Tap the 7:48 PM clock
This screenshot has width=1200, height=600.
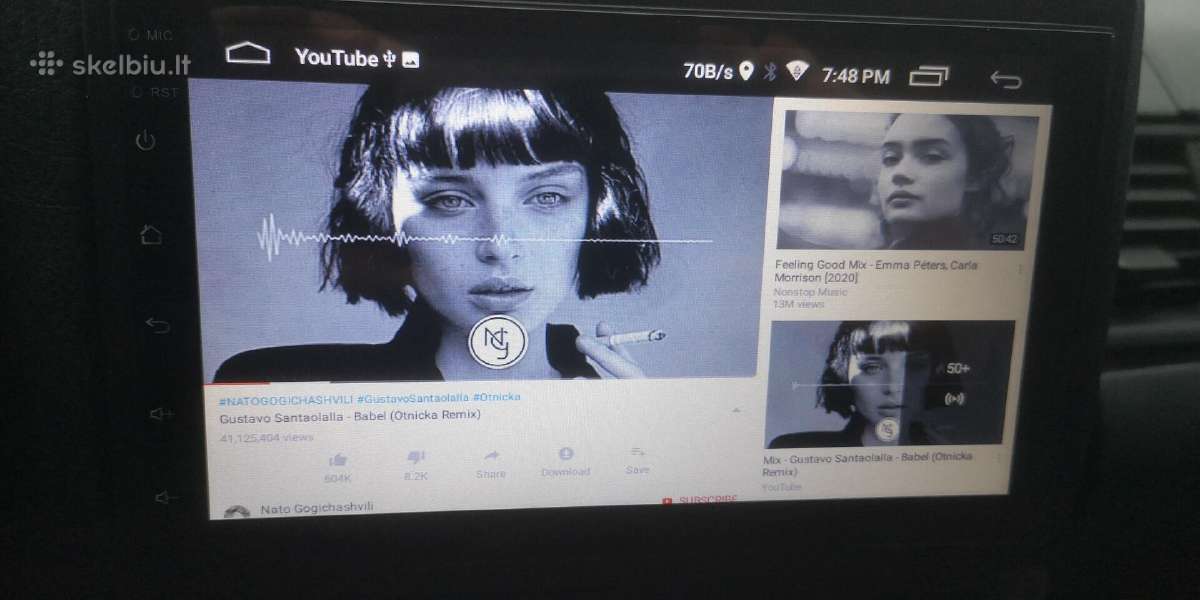(856, 75)
